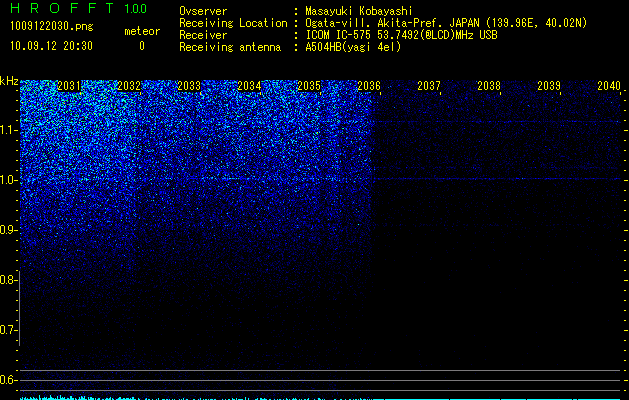Click the A504HB(yagi 4el) antenna text

(353, 47)
